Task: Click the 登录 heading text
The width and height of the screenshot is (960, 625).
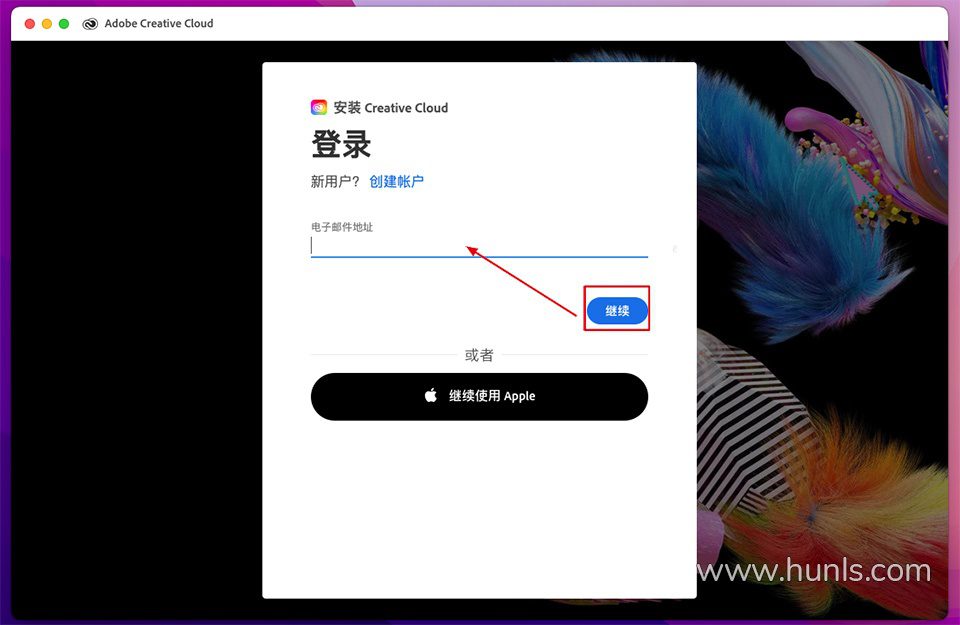Action: coord(341,144)
